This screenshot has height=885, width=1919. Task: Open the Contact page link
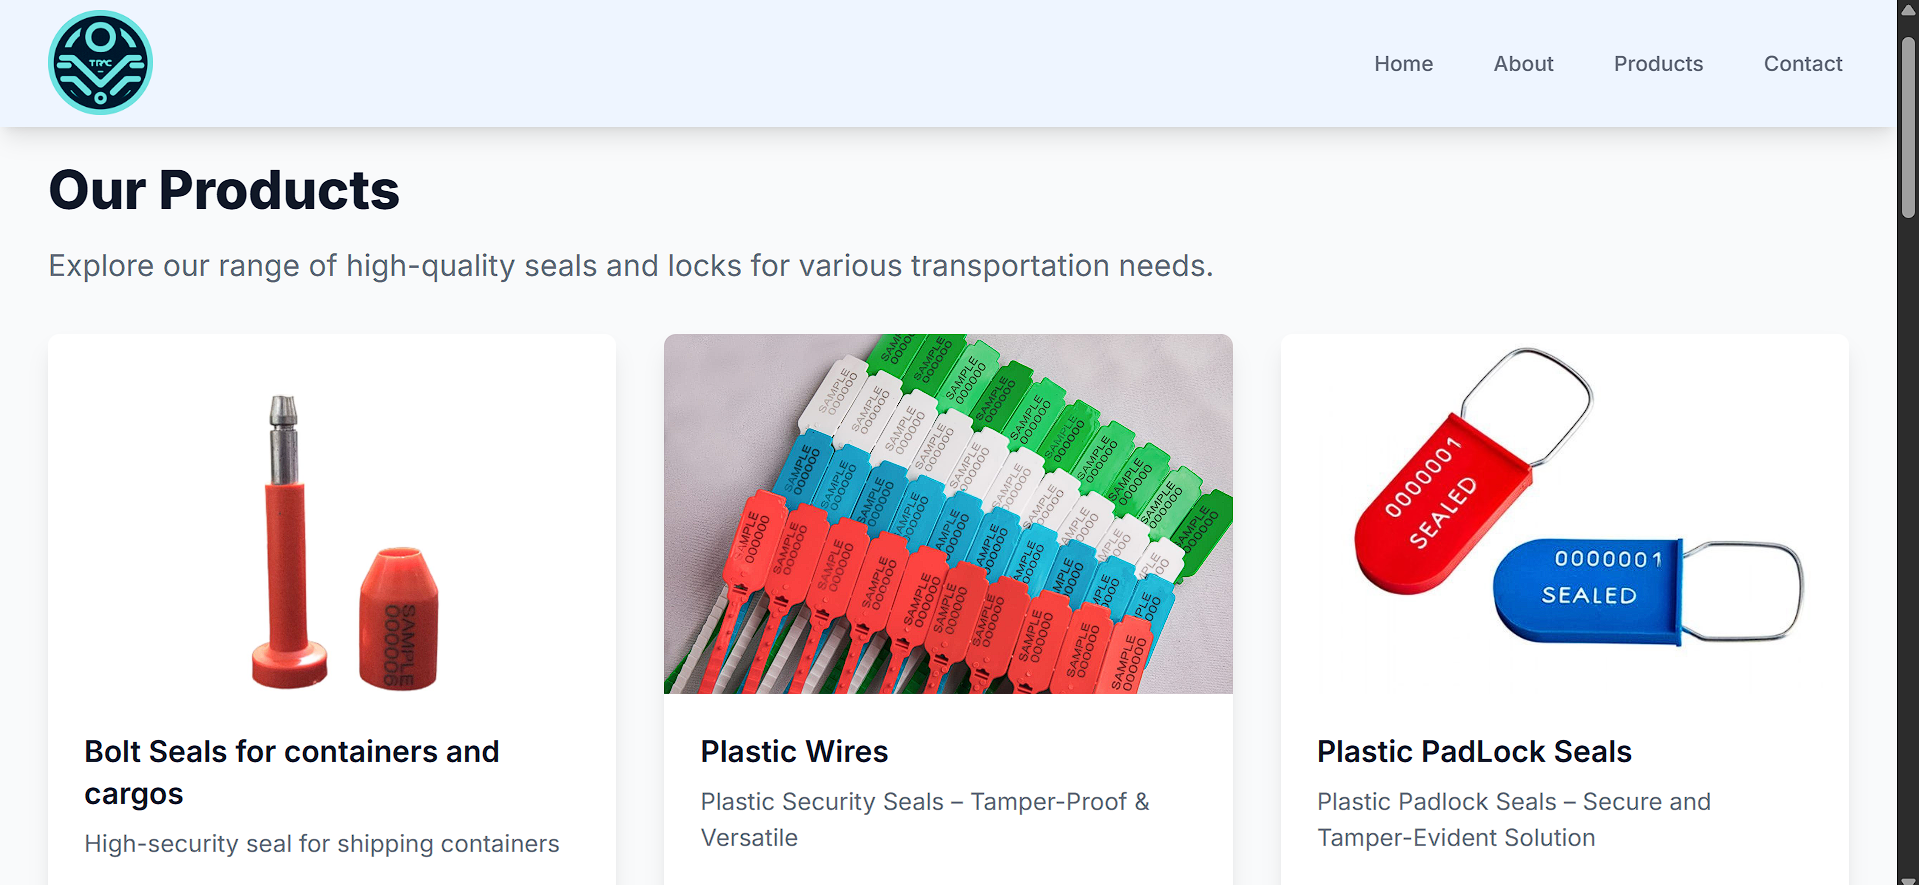click(x=1802, y=64)
